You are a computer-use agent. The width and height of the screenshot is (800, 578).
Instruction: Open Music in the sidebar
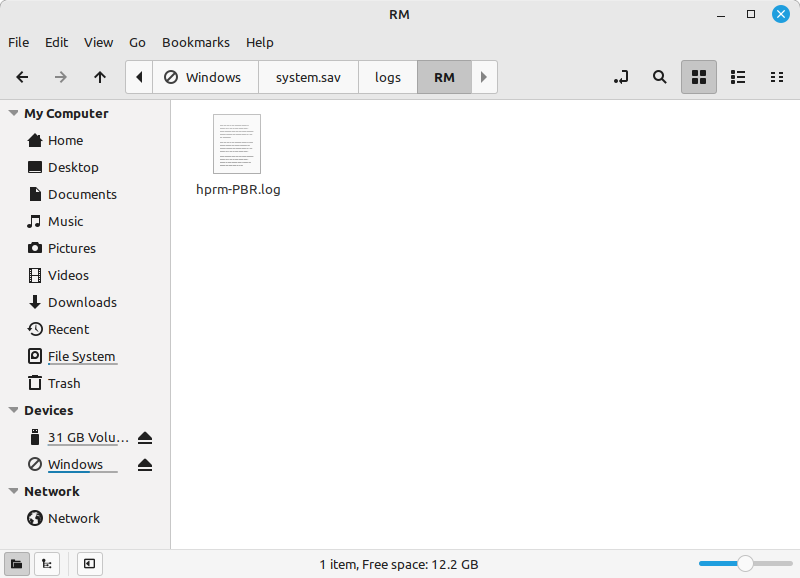[65, 221]
